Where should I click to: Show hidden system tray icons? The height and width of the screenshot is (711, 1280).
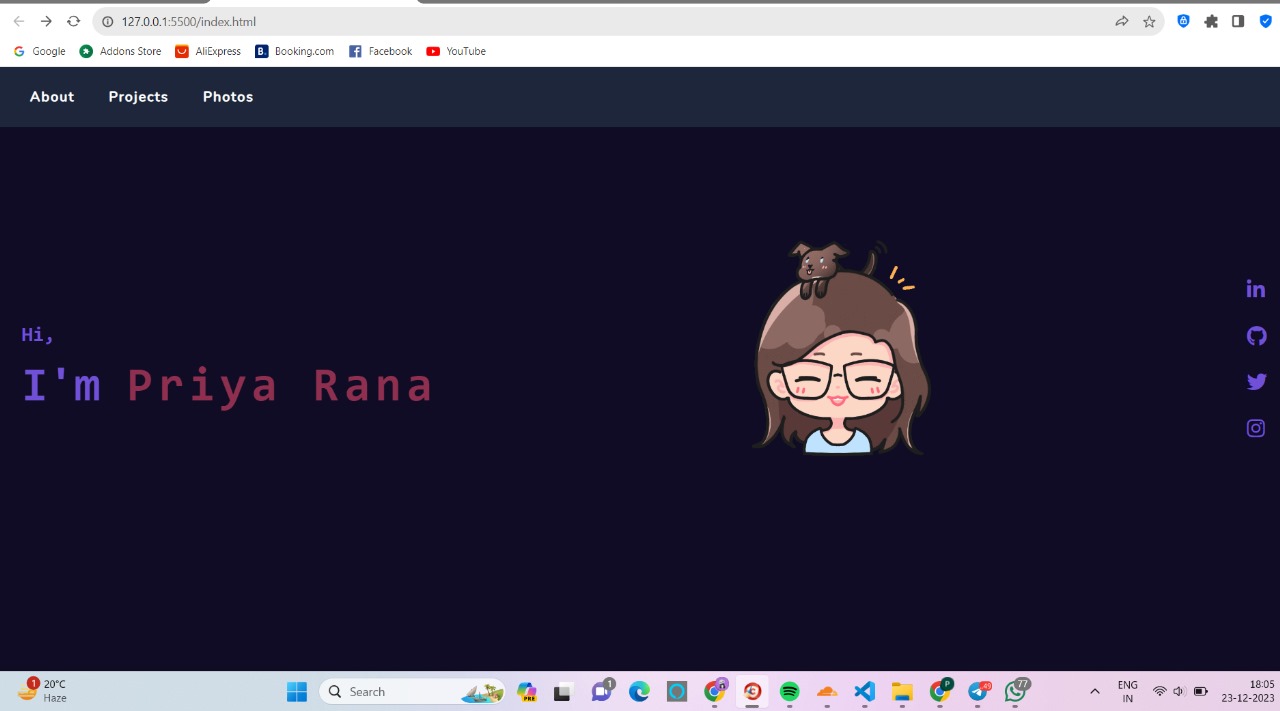[1094, 691]
